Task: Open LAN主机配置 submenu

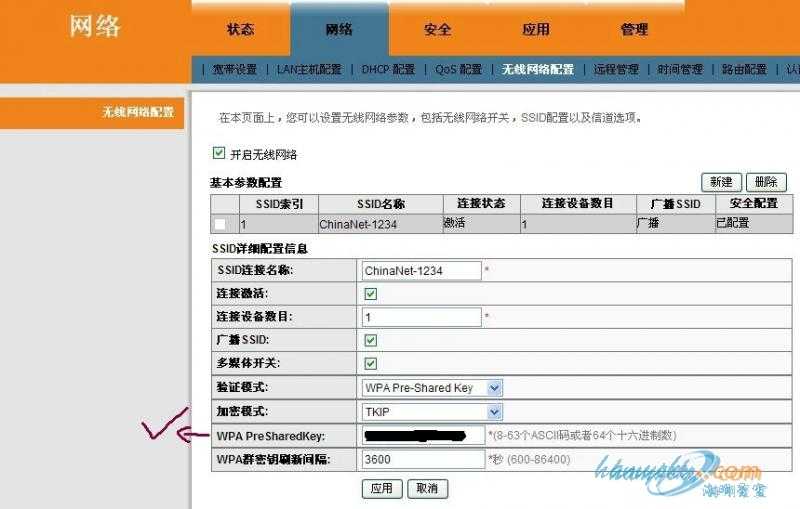Action: (x=309, y=69)
